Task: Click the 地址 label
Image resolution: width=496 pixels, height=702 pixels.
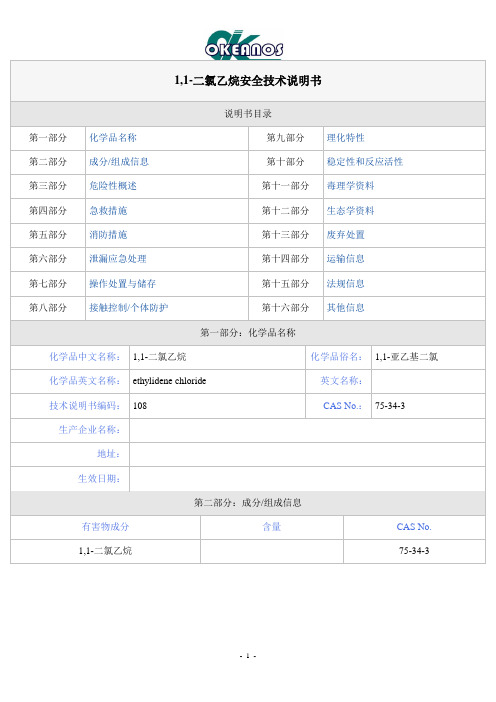Action: (109, 454)
